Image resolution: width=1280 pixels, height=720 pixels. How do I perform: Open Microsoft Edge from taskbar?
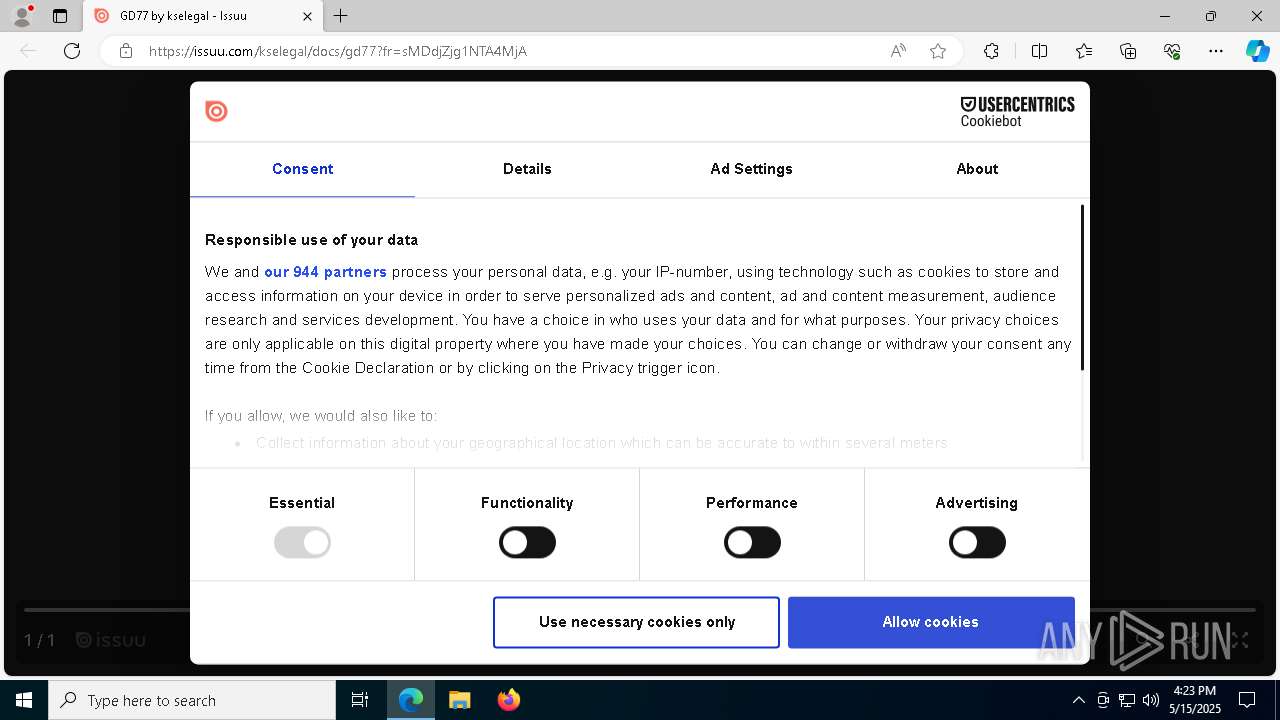click(x=411, y=700)
